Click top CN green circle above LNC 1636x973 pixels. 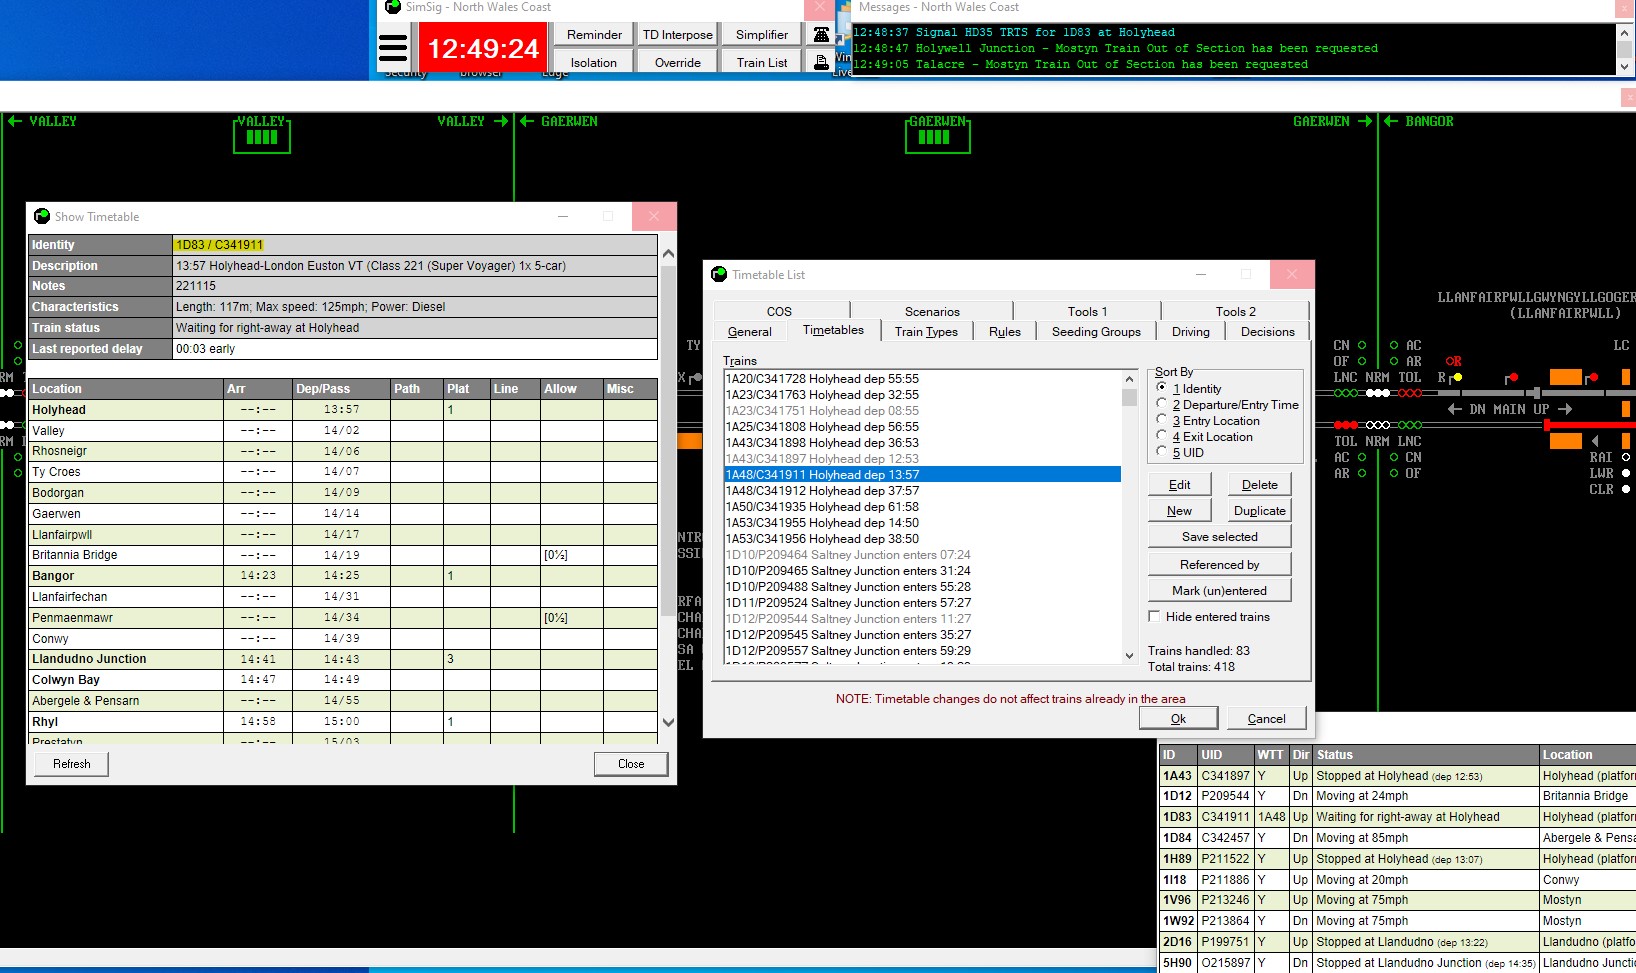click(x=1362, y=345)
